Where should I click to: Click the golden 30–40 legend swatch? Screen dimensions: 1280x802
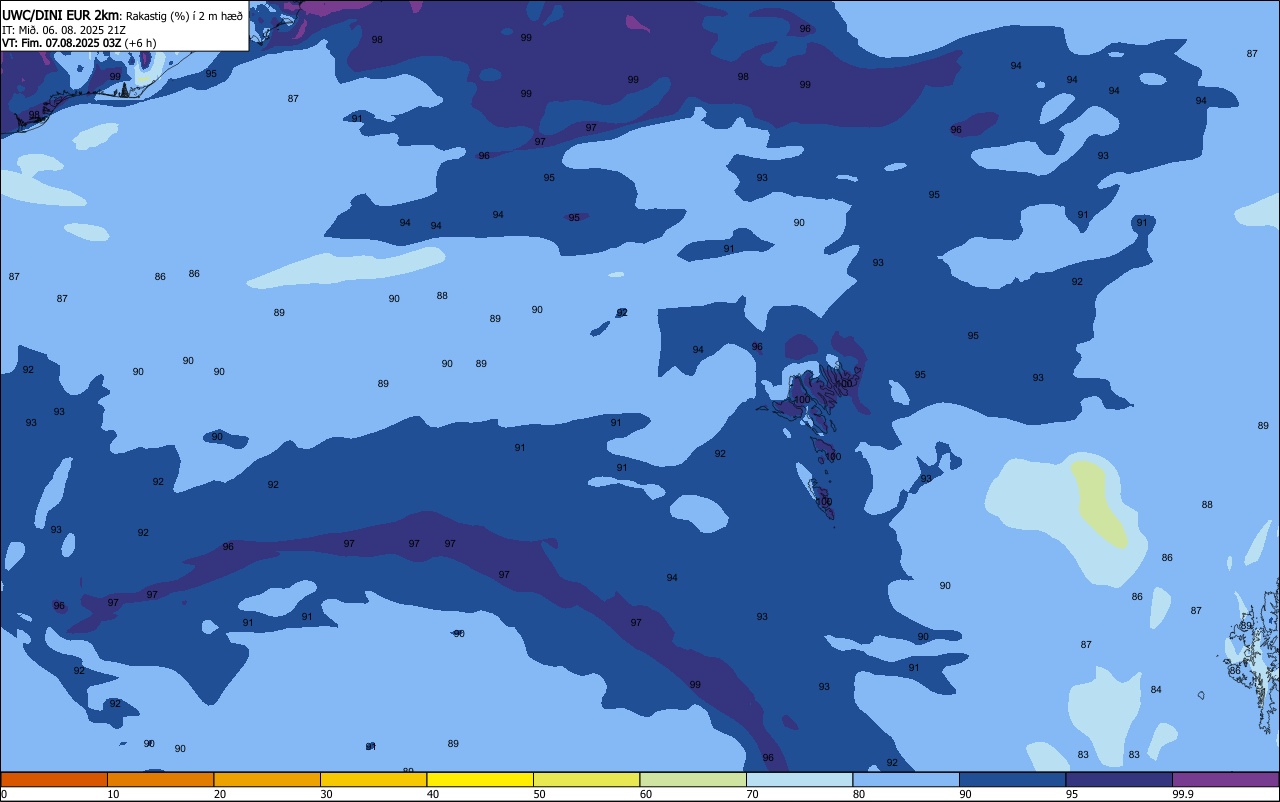pyautogui.click(x=373, y=779)
